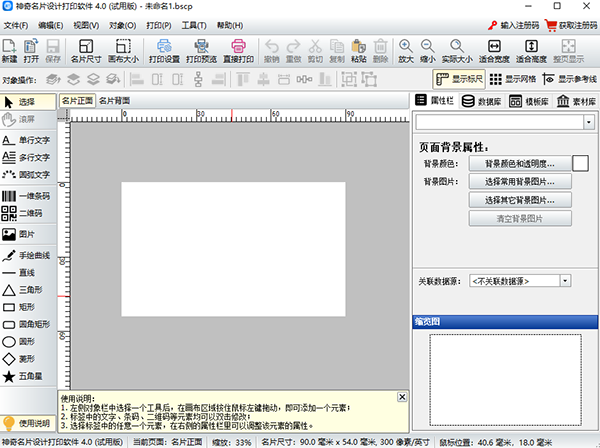Screen dimensions: 600x448
Task: Select the 一维条码 (barcode) tool
Action: tap(28, 196)
